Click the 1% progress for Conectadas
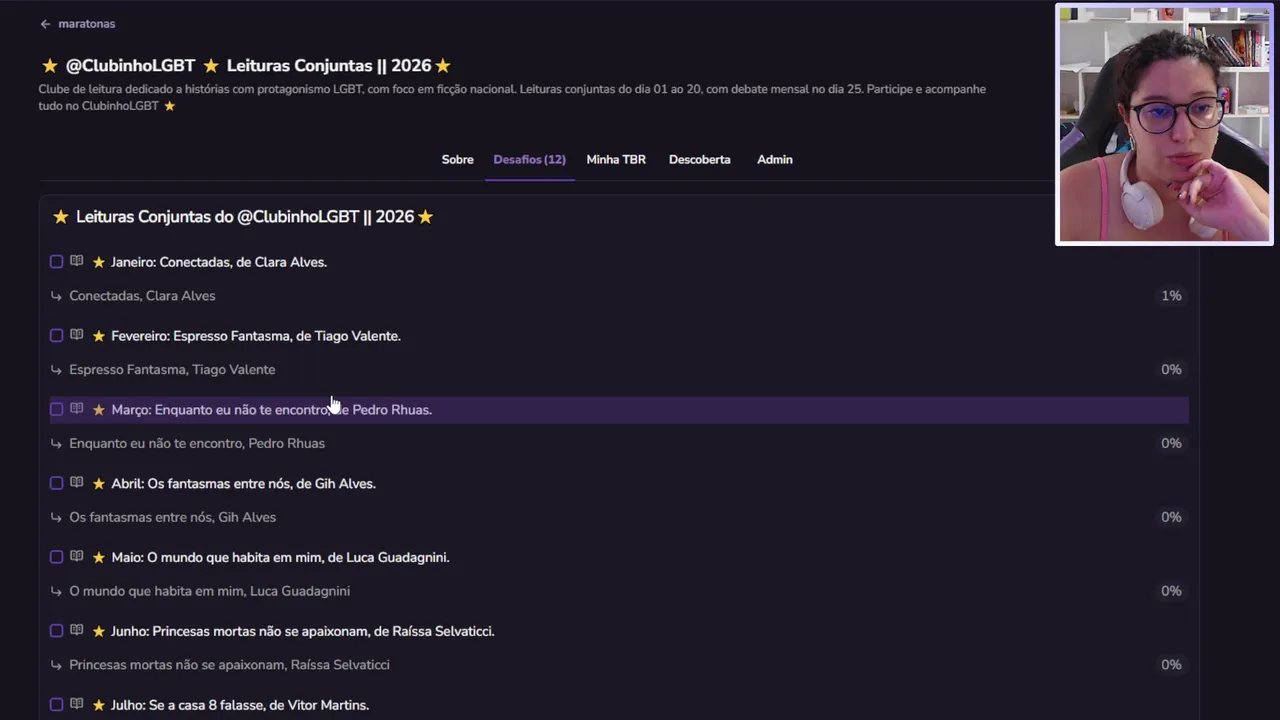This screenshot has height=720, width=1280. point(1171,296)
